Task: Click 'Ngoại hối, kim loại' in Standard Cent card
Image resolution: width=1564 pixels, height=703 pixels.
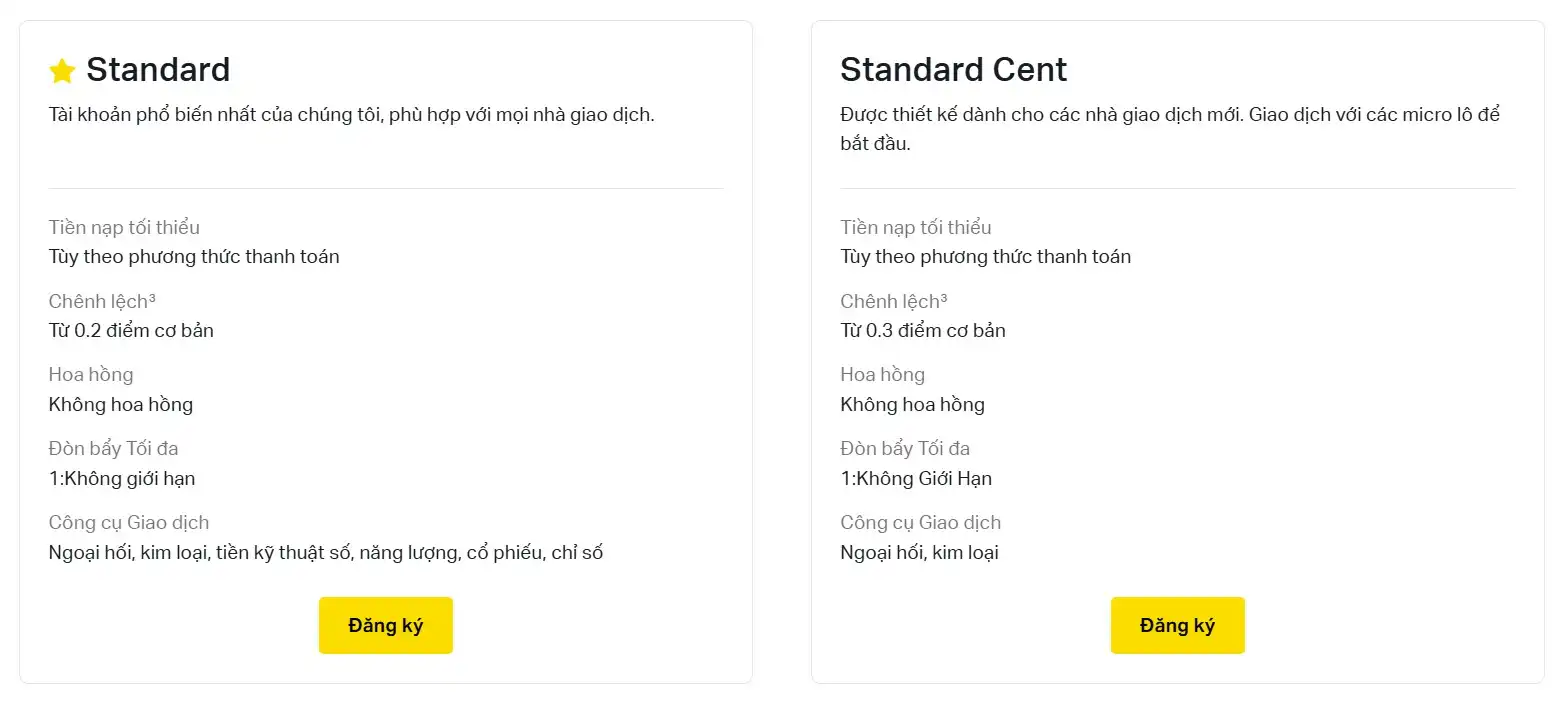Action: click(x=919, y=552)
